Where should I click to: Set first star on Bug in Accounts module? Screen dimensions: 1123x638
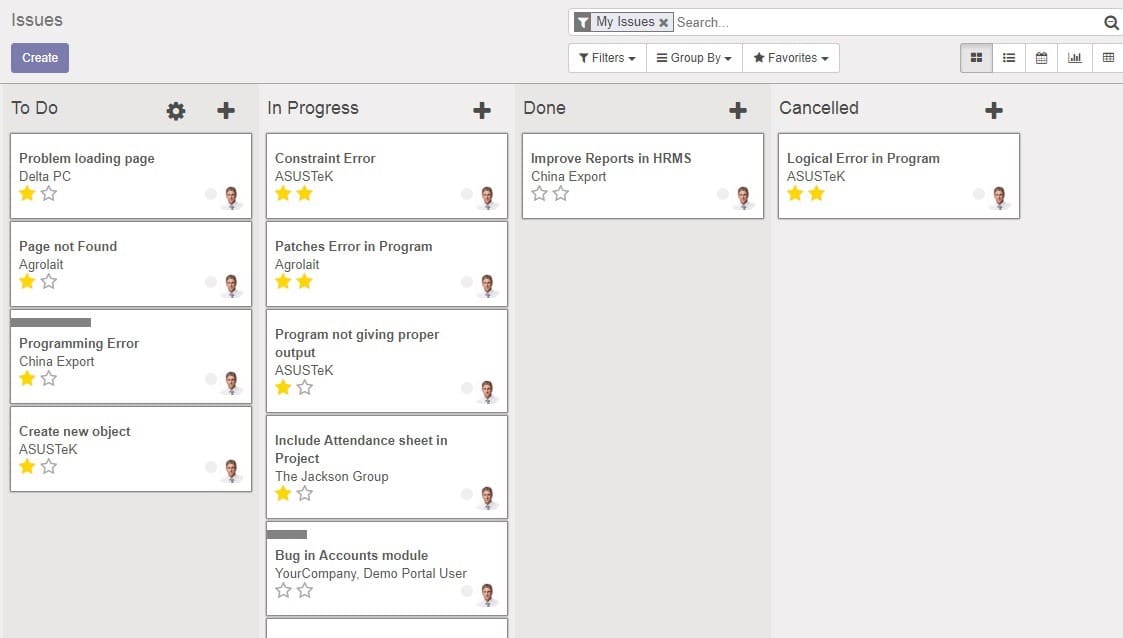[284, 590]
